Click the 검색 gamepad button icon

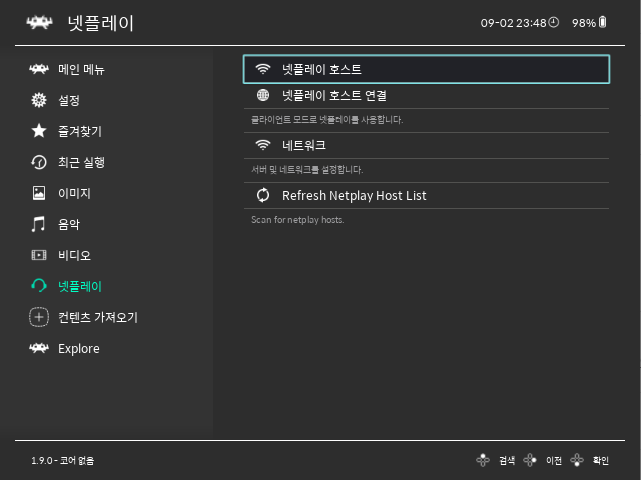click(483, 460)
